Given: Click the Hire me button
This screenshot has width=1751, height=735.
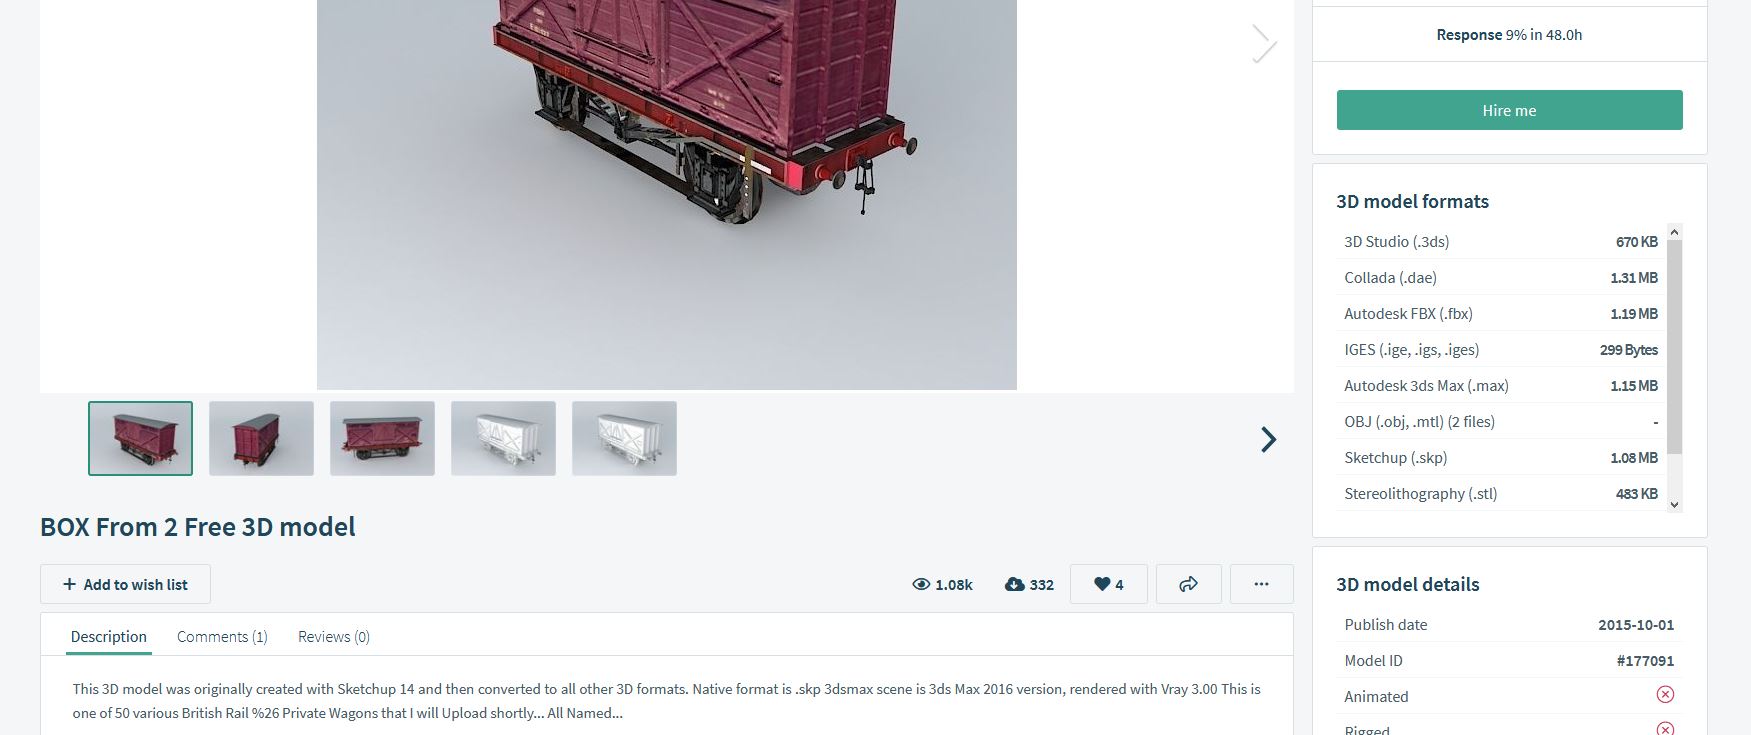Looking at the screenshot, I should point(1509,110).
